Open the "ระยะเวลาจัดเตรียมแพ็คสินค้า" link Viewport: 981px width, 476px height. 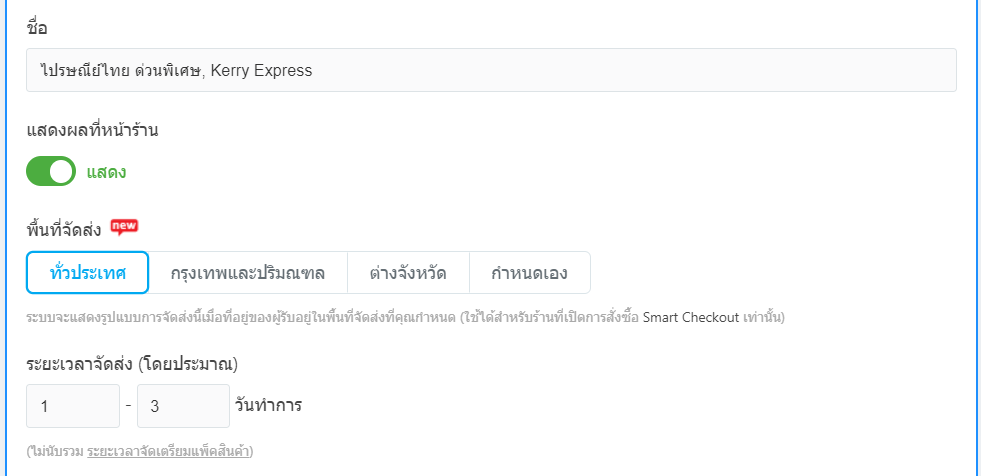pos(168,451)
